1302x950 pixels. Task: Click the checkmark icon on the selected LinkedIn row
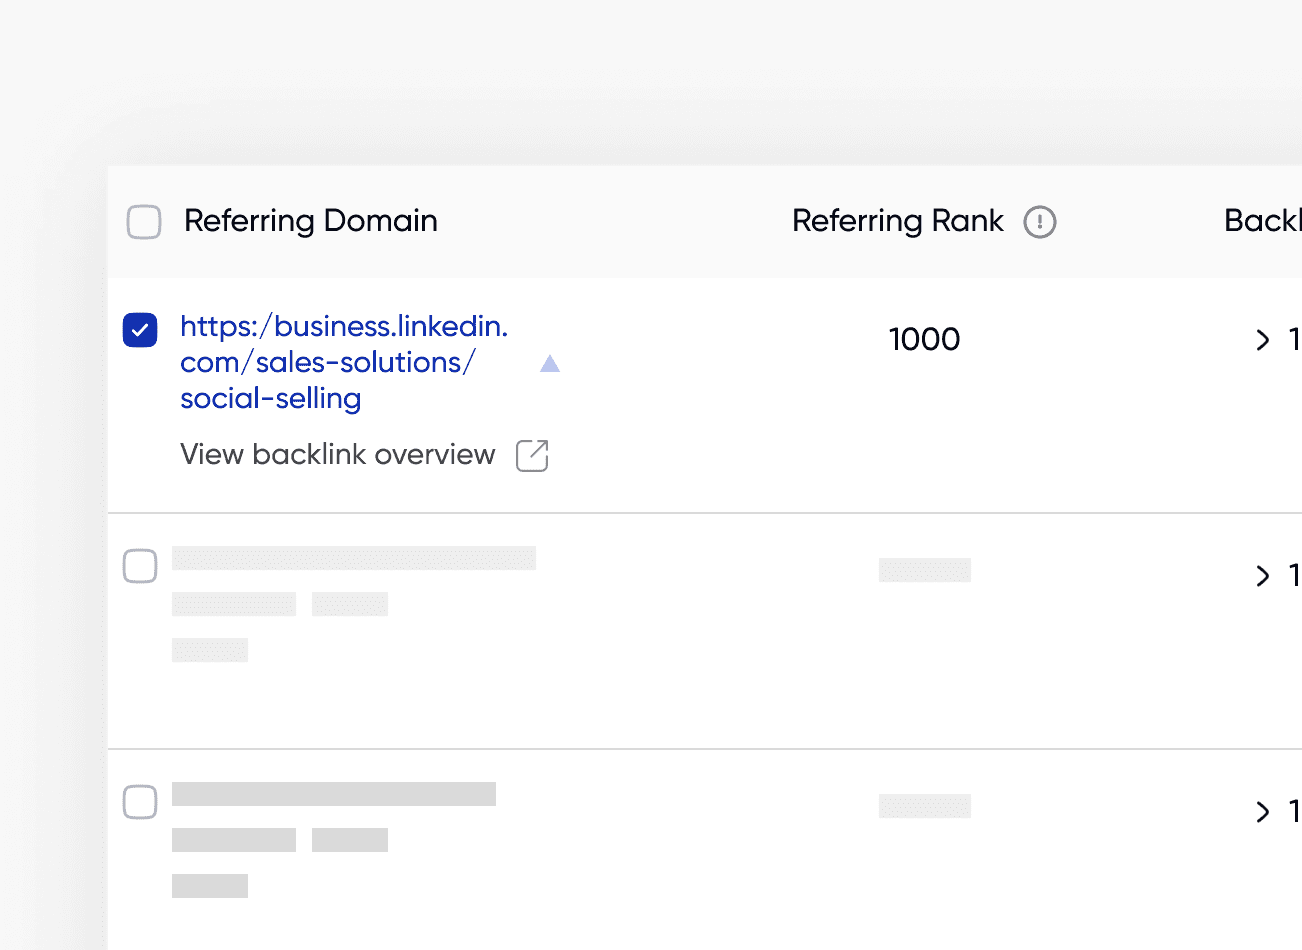[140, 328]
